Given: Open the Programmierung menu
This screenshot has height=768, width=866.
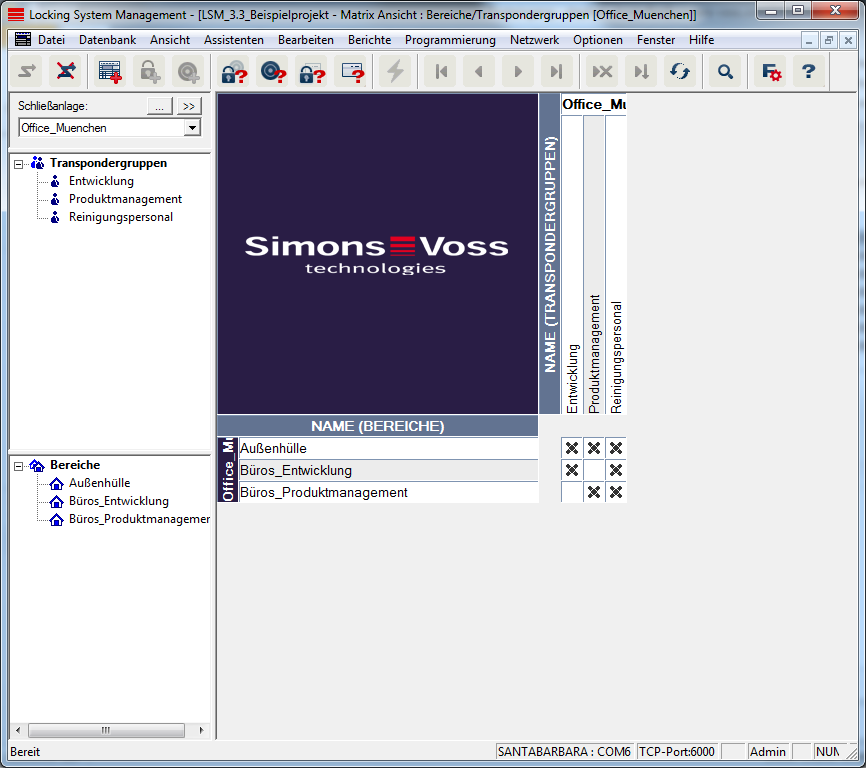Looking at the screenshot, I should (450, 40).
